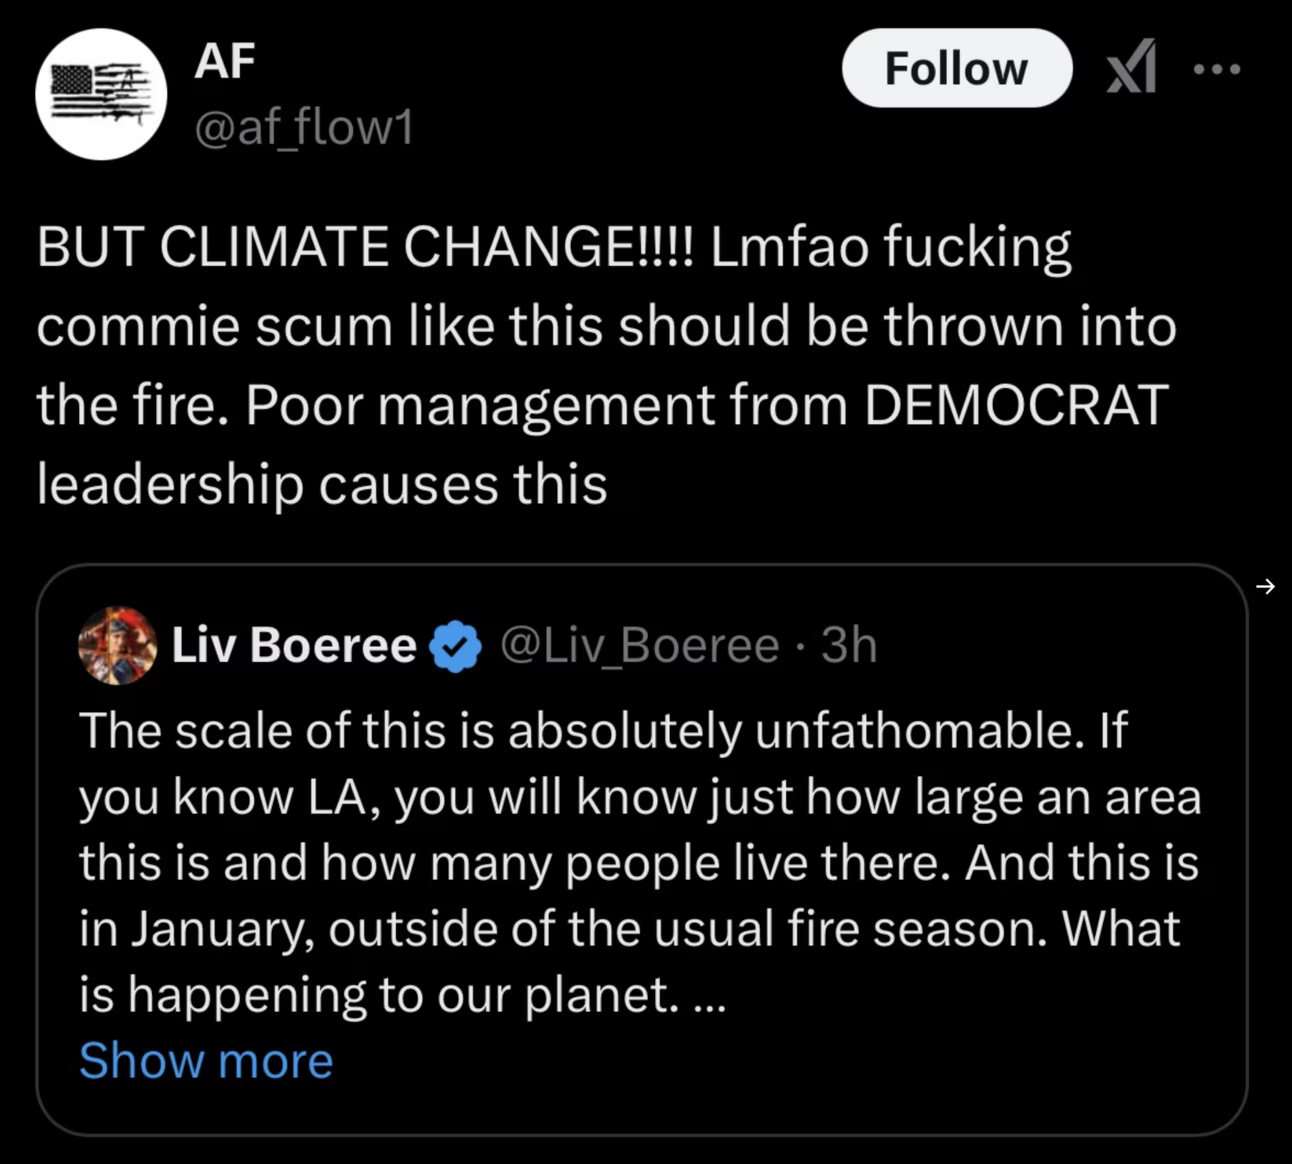Click the 3h timestamp
This screenshot has width=1292, height=1164.
coord(849,645)
